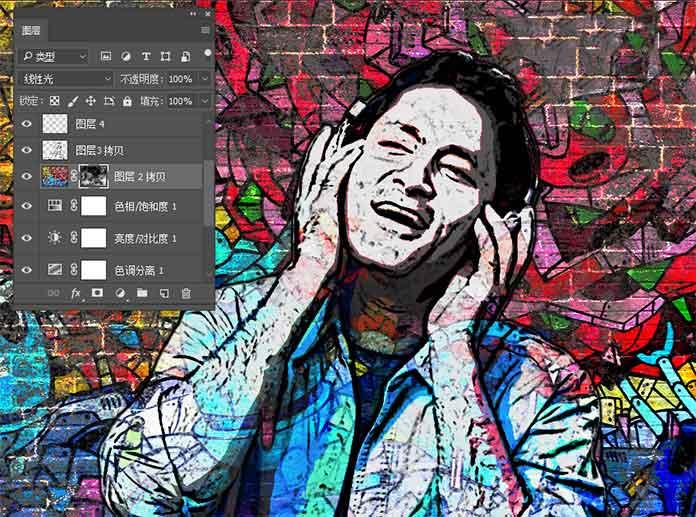The image size is (696, 517).
Task: Hide the 图层 3 拷贝 layer
Action: (x=27, y=150)
